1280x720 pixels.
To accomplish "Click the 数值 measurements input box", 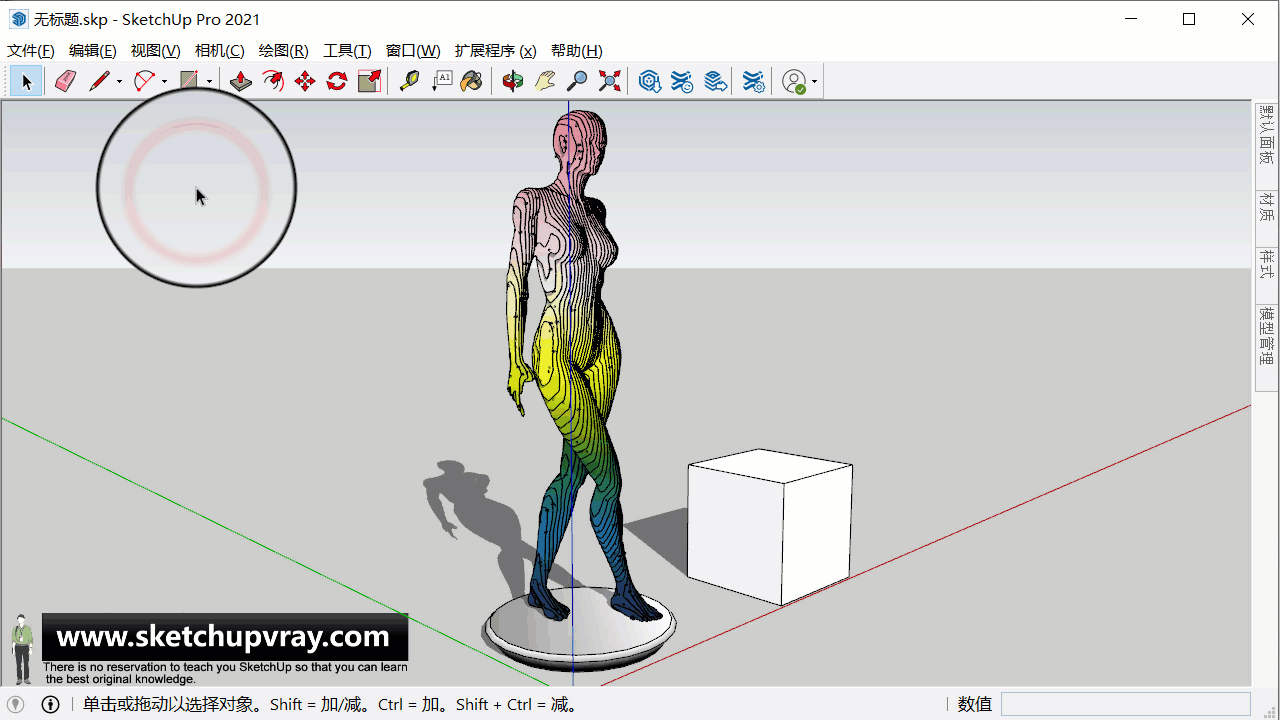I will (x=1125, y=704).
